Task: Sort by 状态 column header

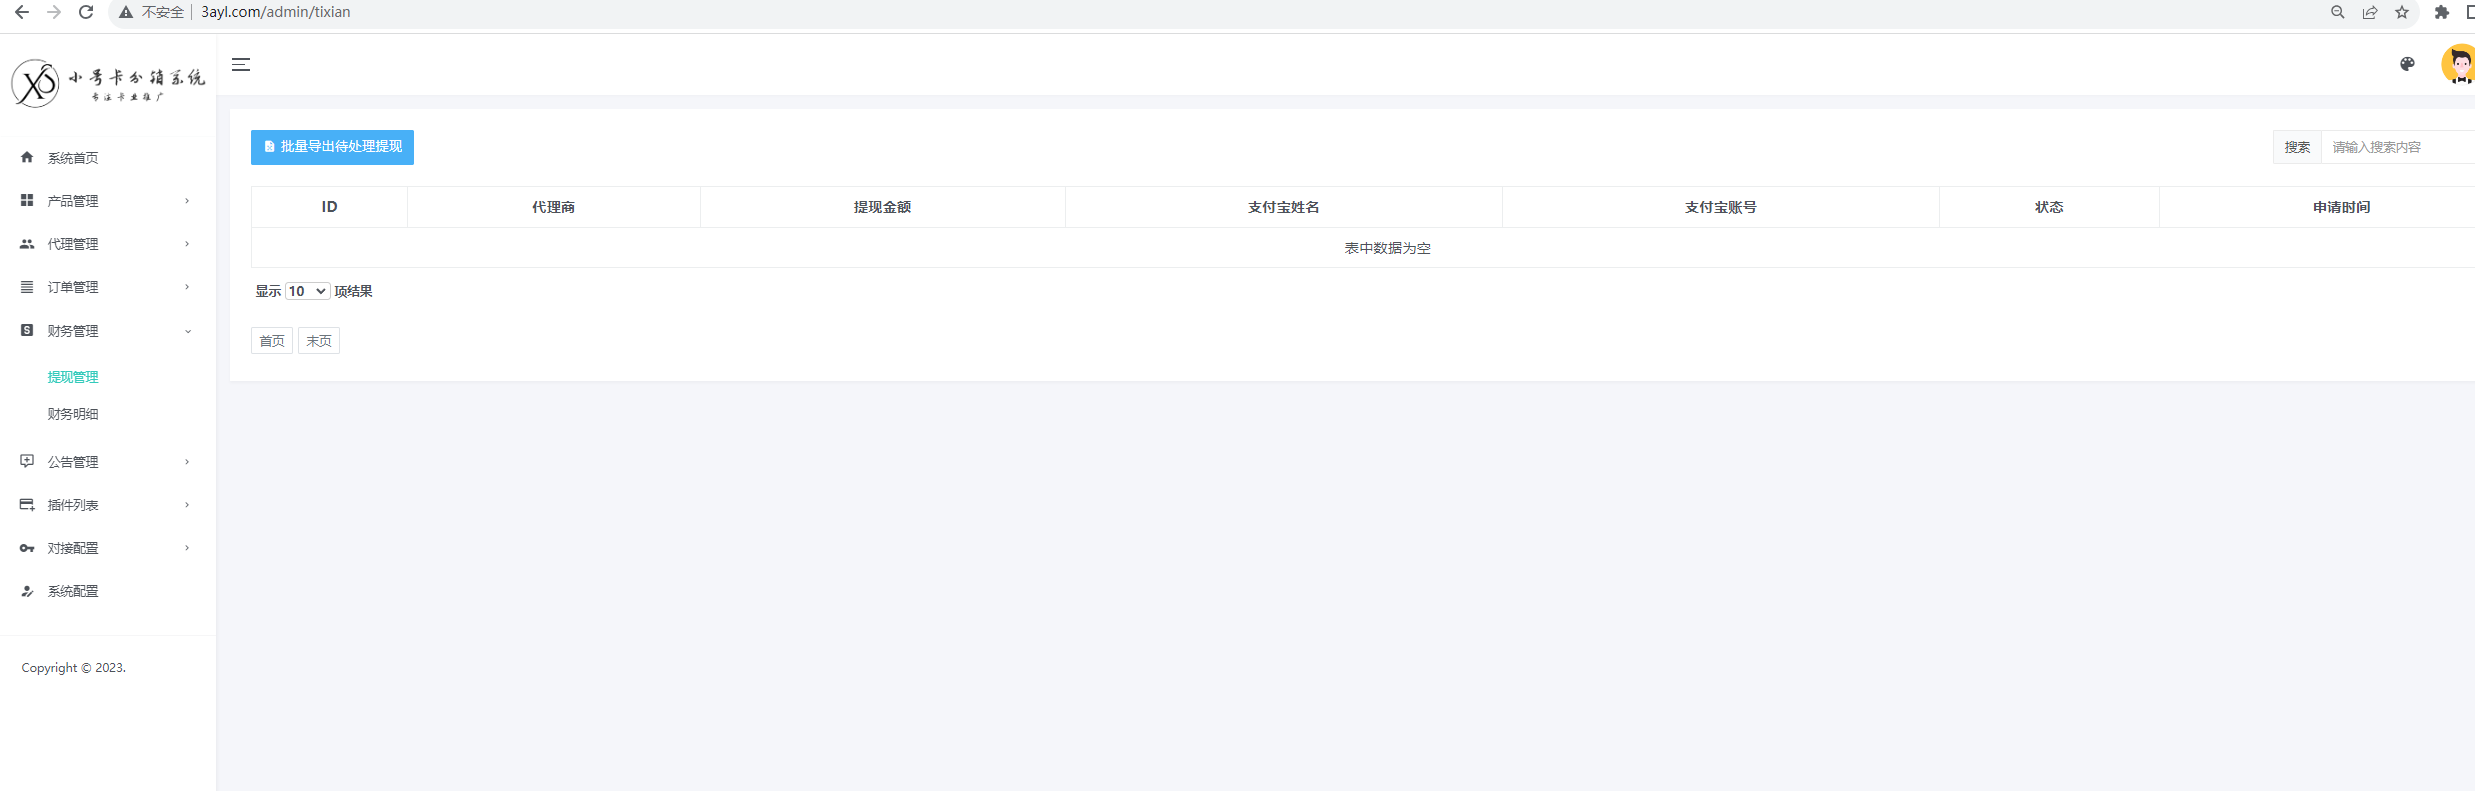Action: (x=2049, y=207)
